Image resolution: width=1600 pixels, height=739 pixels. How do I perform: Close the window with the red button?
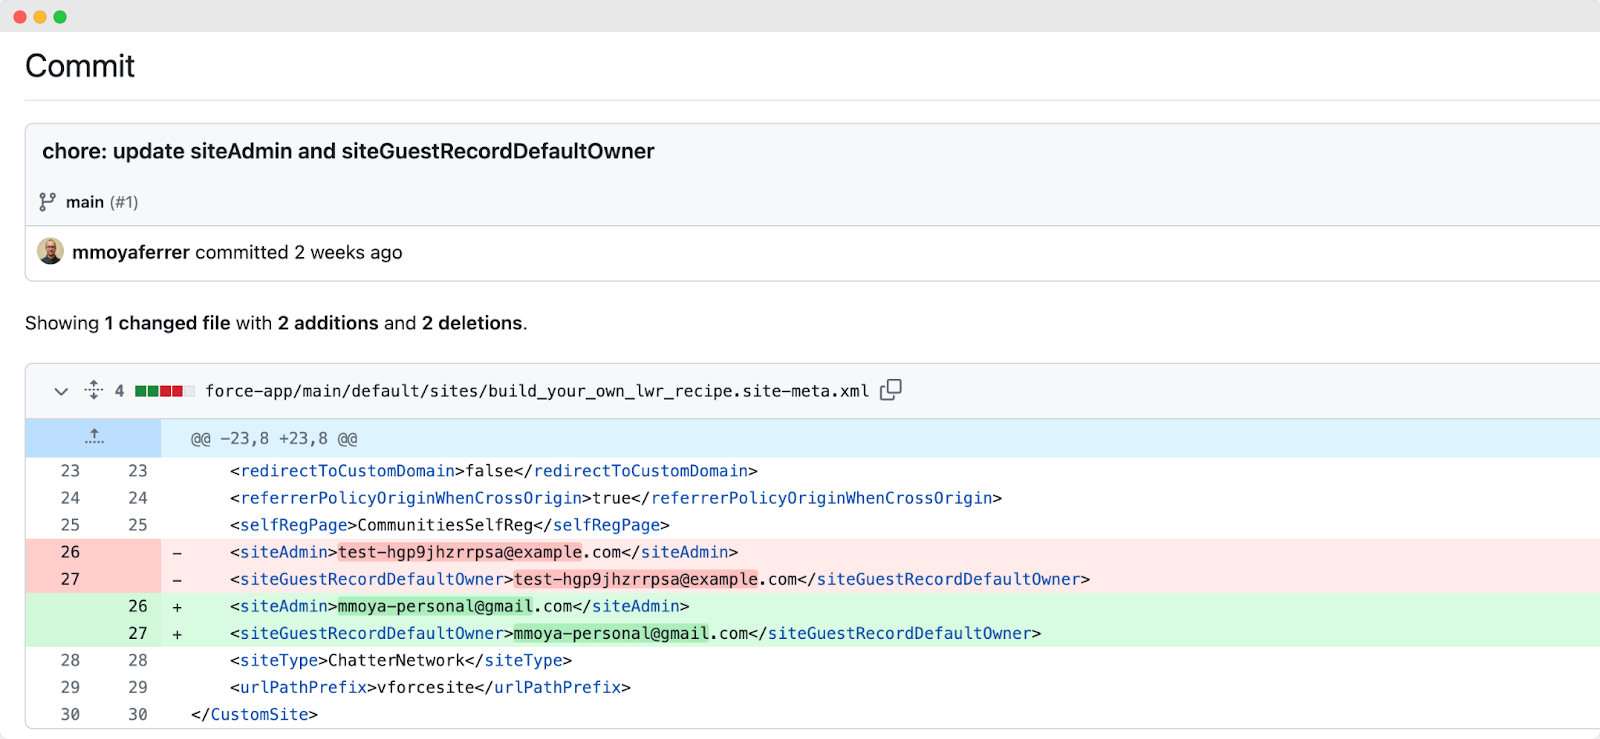(x=20, y=17)
